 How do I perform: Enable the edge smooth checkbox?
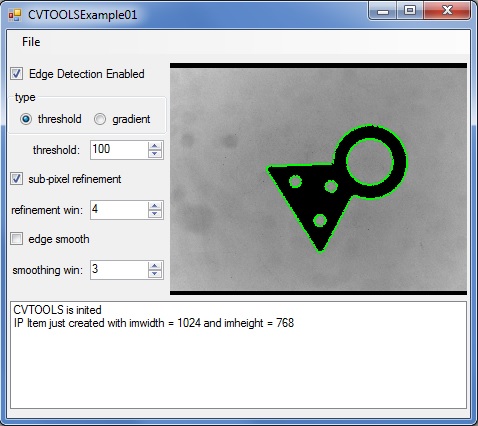pyautogui.click(x=16, y=239)
